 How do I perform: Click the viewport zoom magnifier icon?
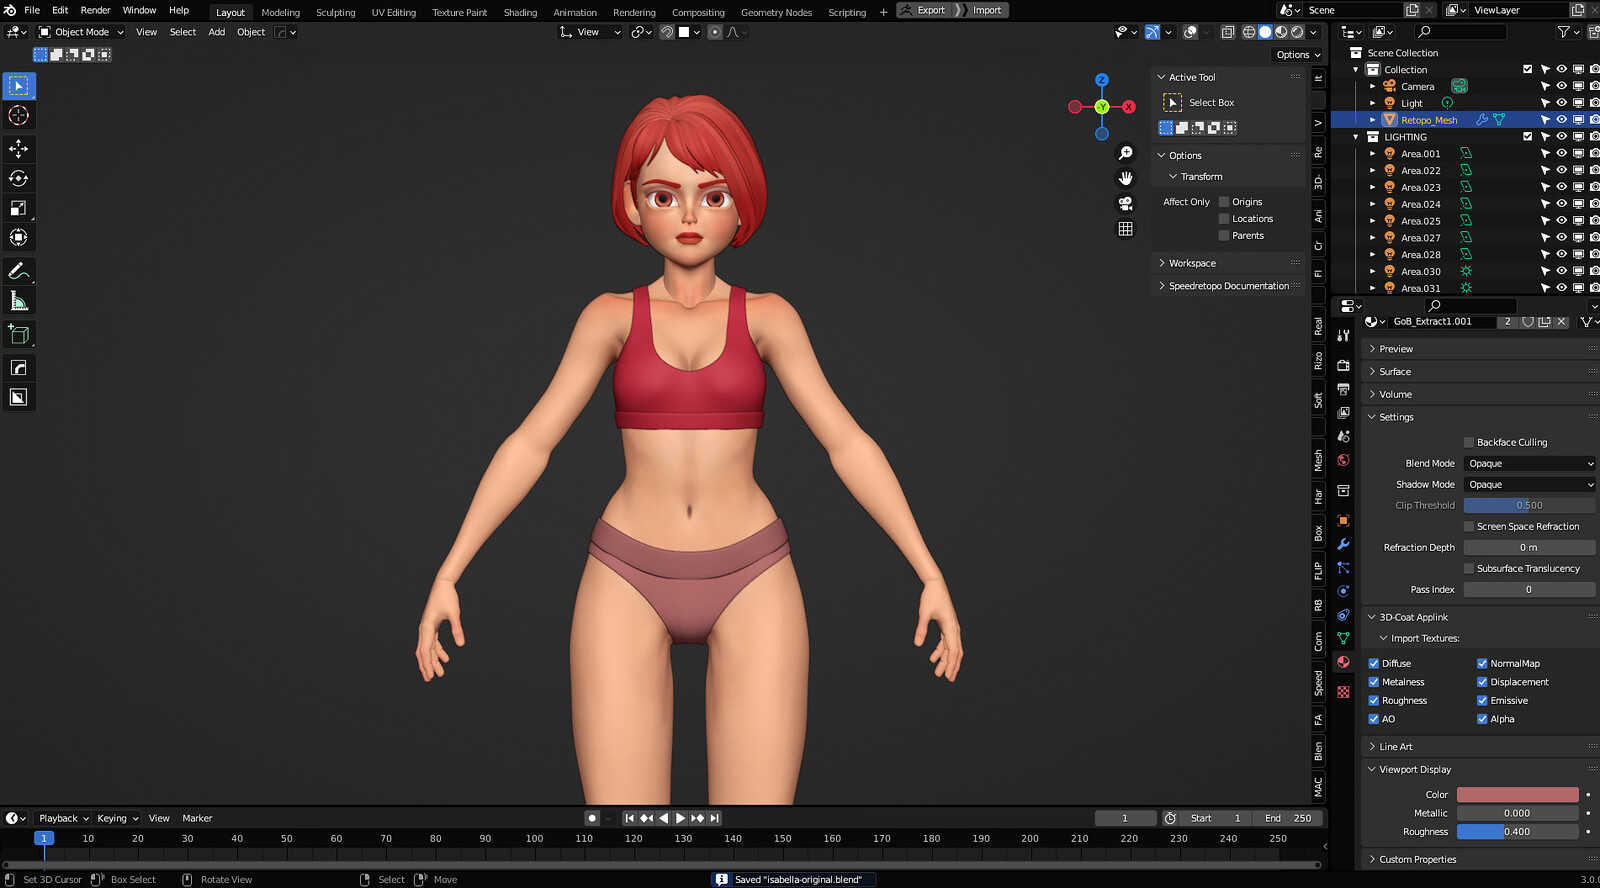[1125, 153]
